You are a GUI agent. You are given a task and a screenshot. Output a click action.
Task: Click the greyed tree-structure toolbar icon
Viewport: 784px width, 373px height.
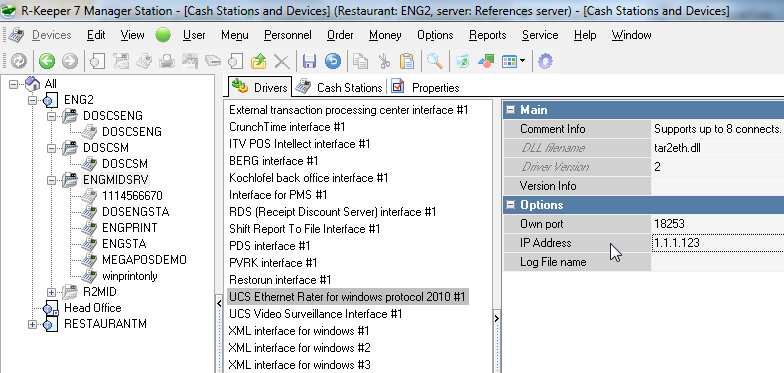[x=120, y=61]
